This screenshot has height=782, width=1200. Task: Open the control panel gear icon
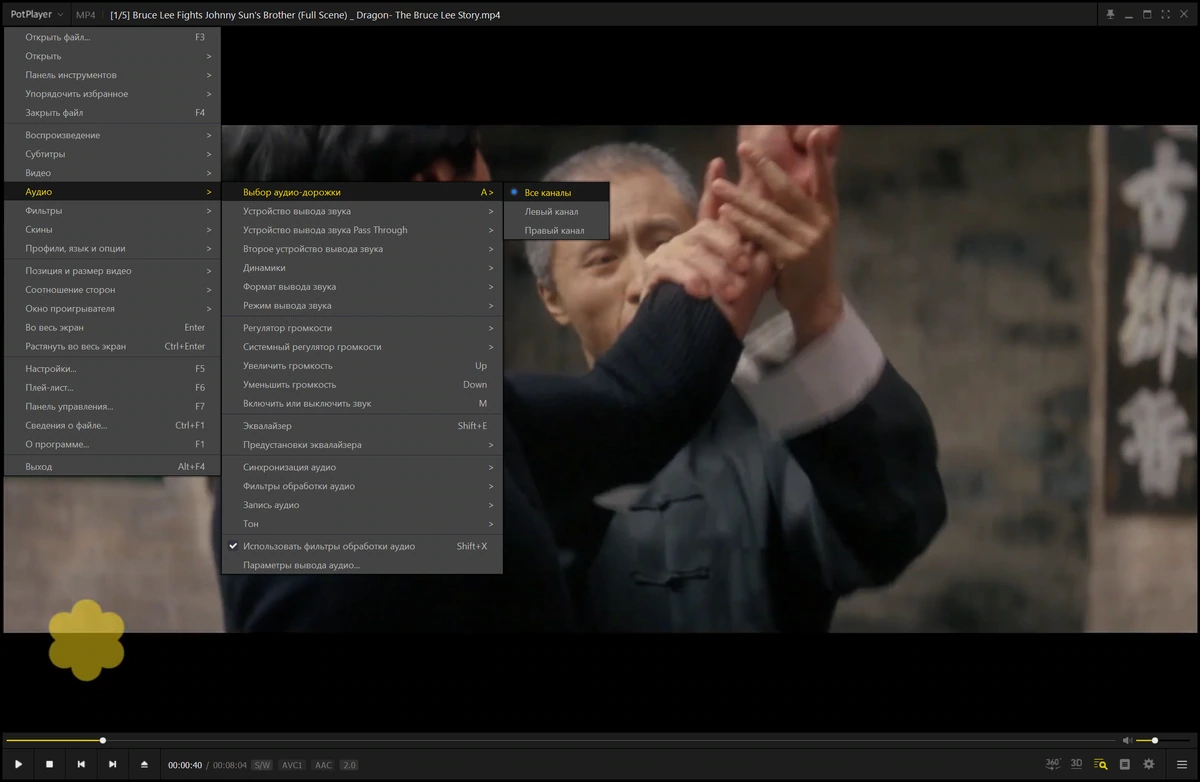pos(1148,764)
